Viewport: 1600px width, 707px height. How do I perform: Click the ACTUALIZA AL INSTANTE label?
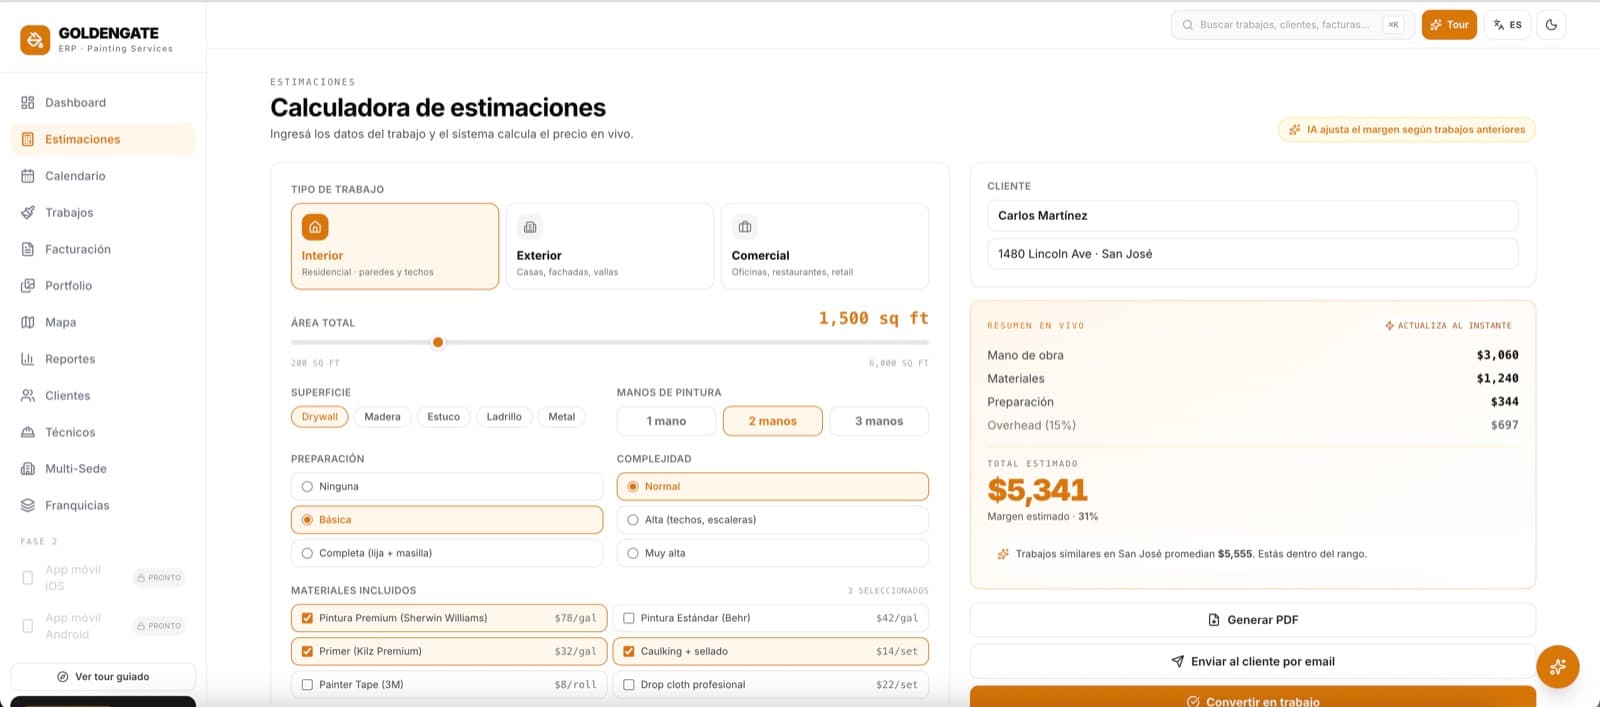pyautogui.click(x=1448, y=326)
